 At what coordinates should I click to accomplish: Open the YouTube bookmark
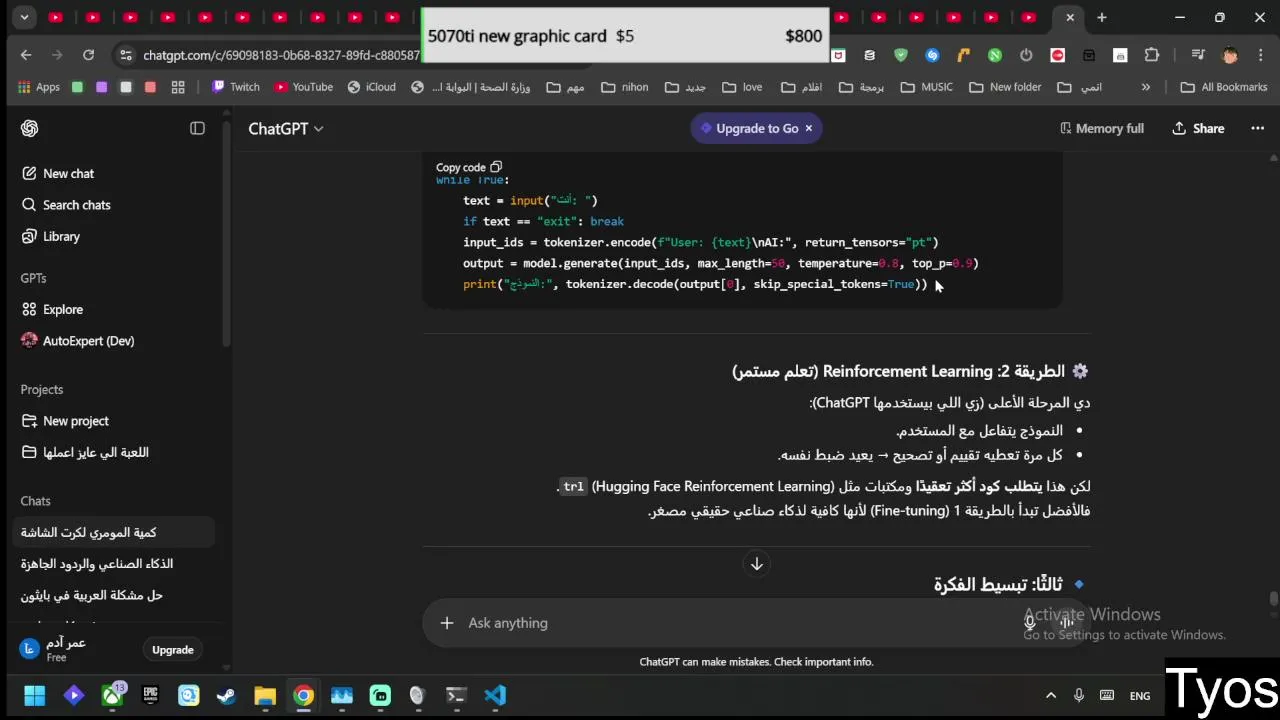(304, 87)
